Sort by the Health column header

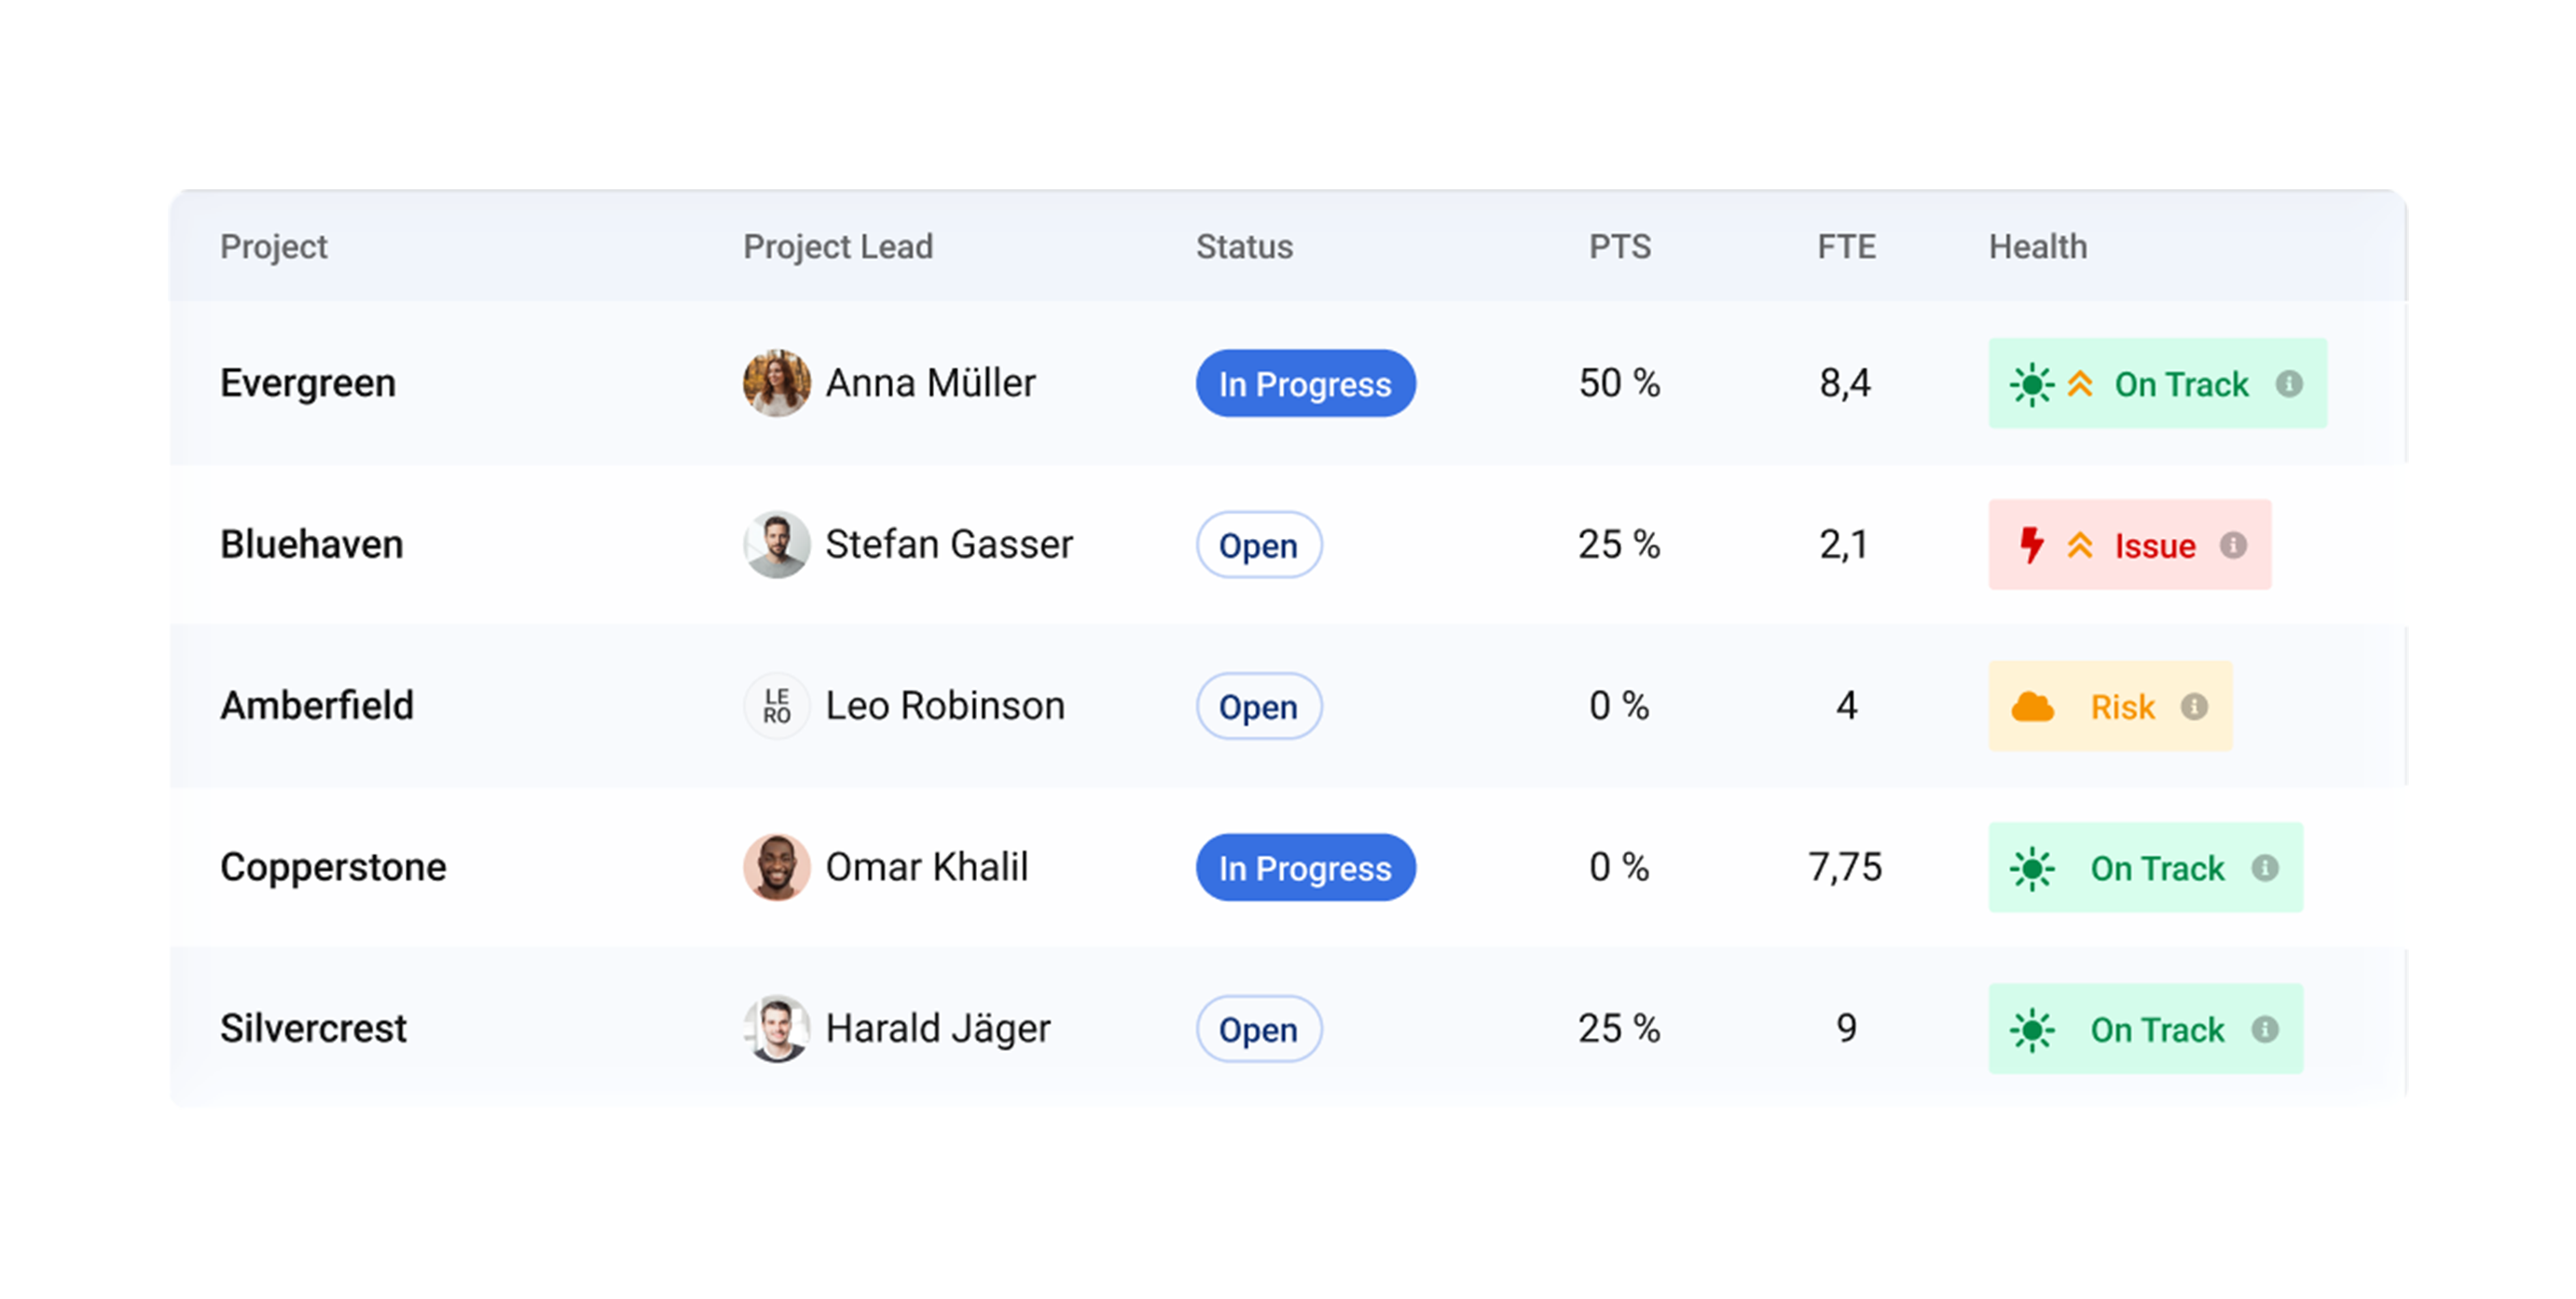click(2037, 246)
